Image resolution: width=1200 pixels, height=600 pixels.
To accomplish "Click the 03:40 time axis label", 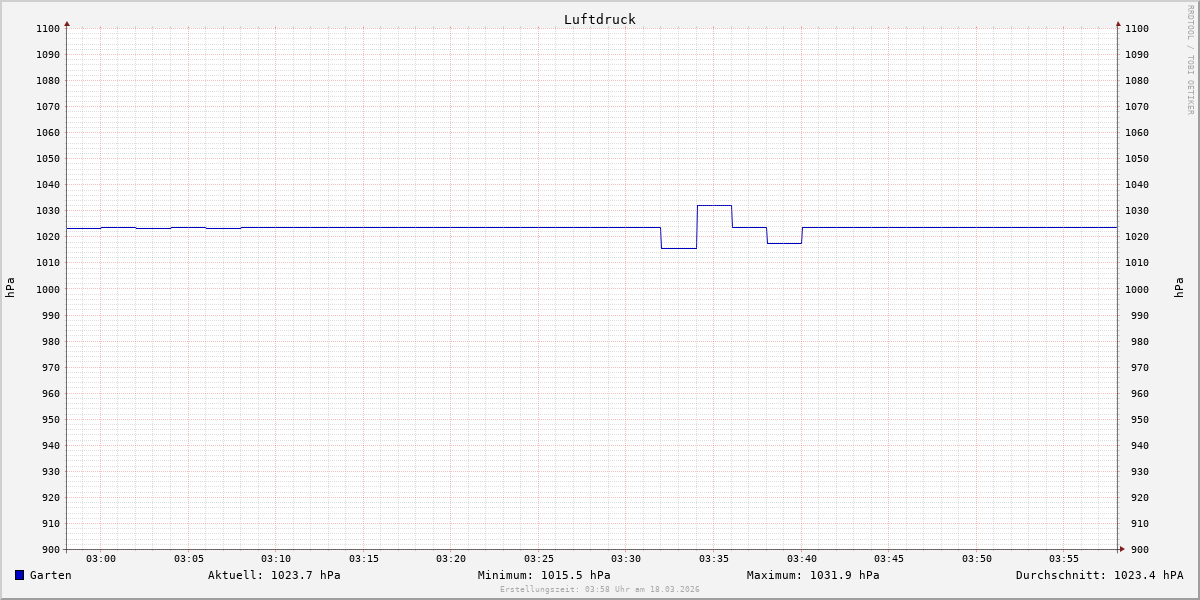I will 802,558.
